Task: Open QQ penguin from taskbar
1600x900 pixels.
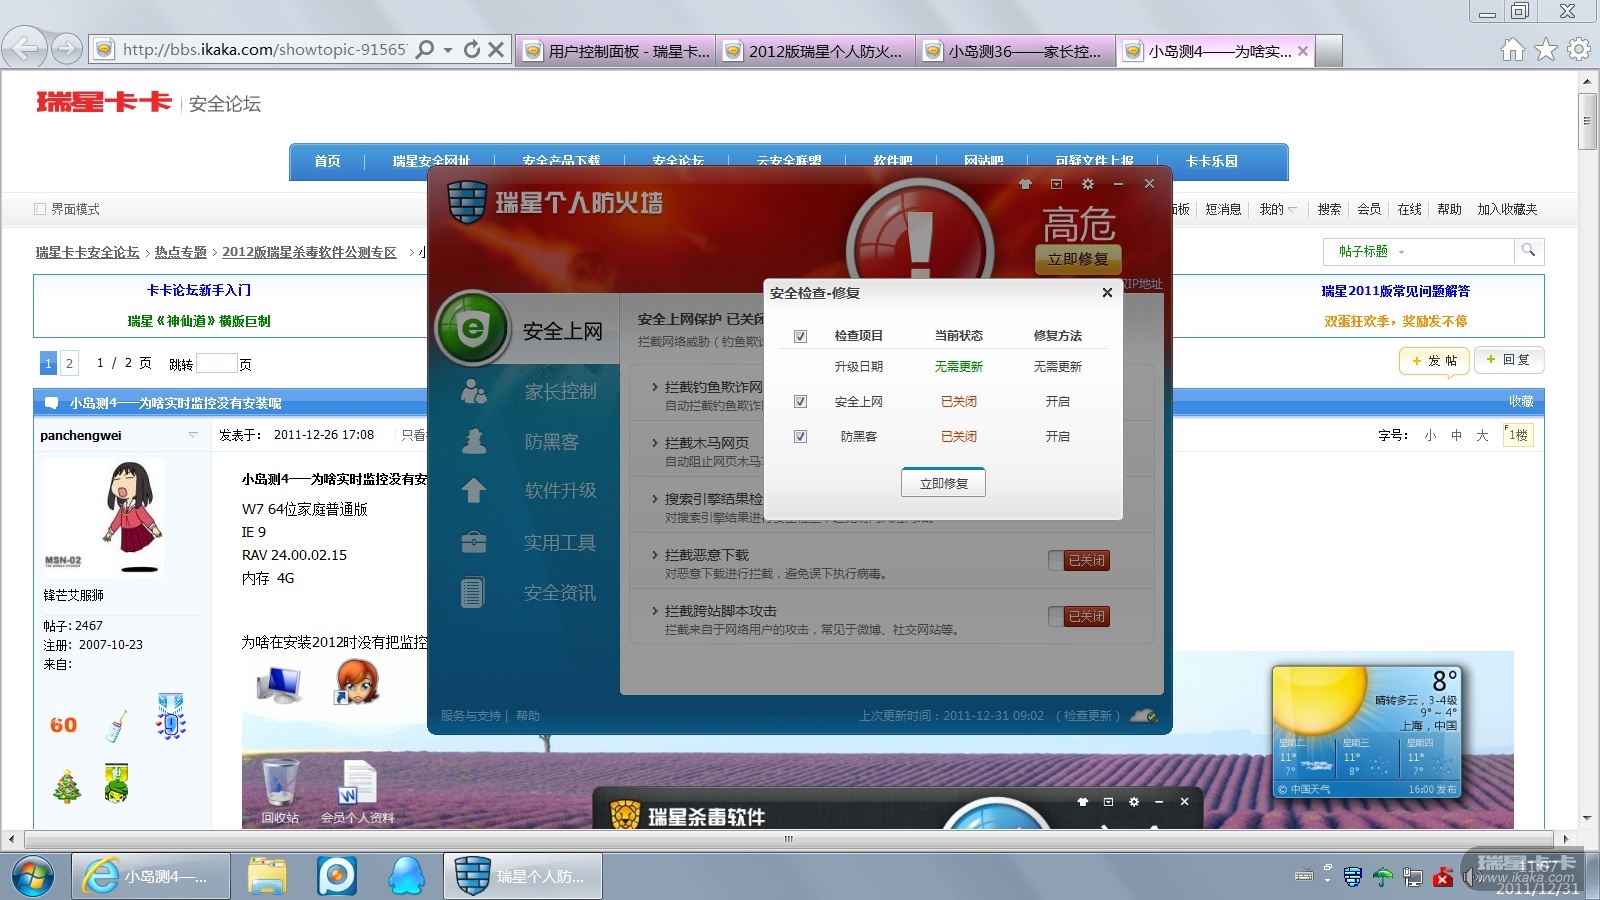Action: pos(405,876)
